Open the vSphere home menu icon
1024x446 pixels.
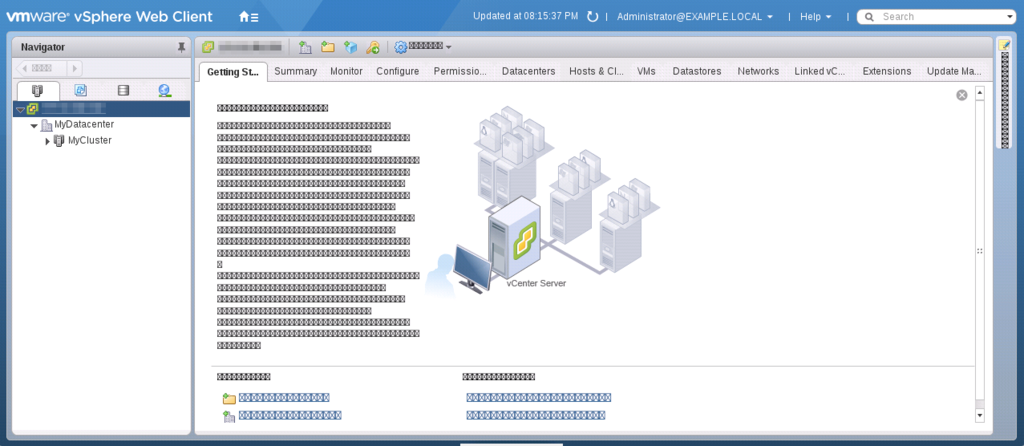(249, 17)
